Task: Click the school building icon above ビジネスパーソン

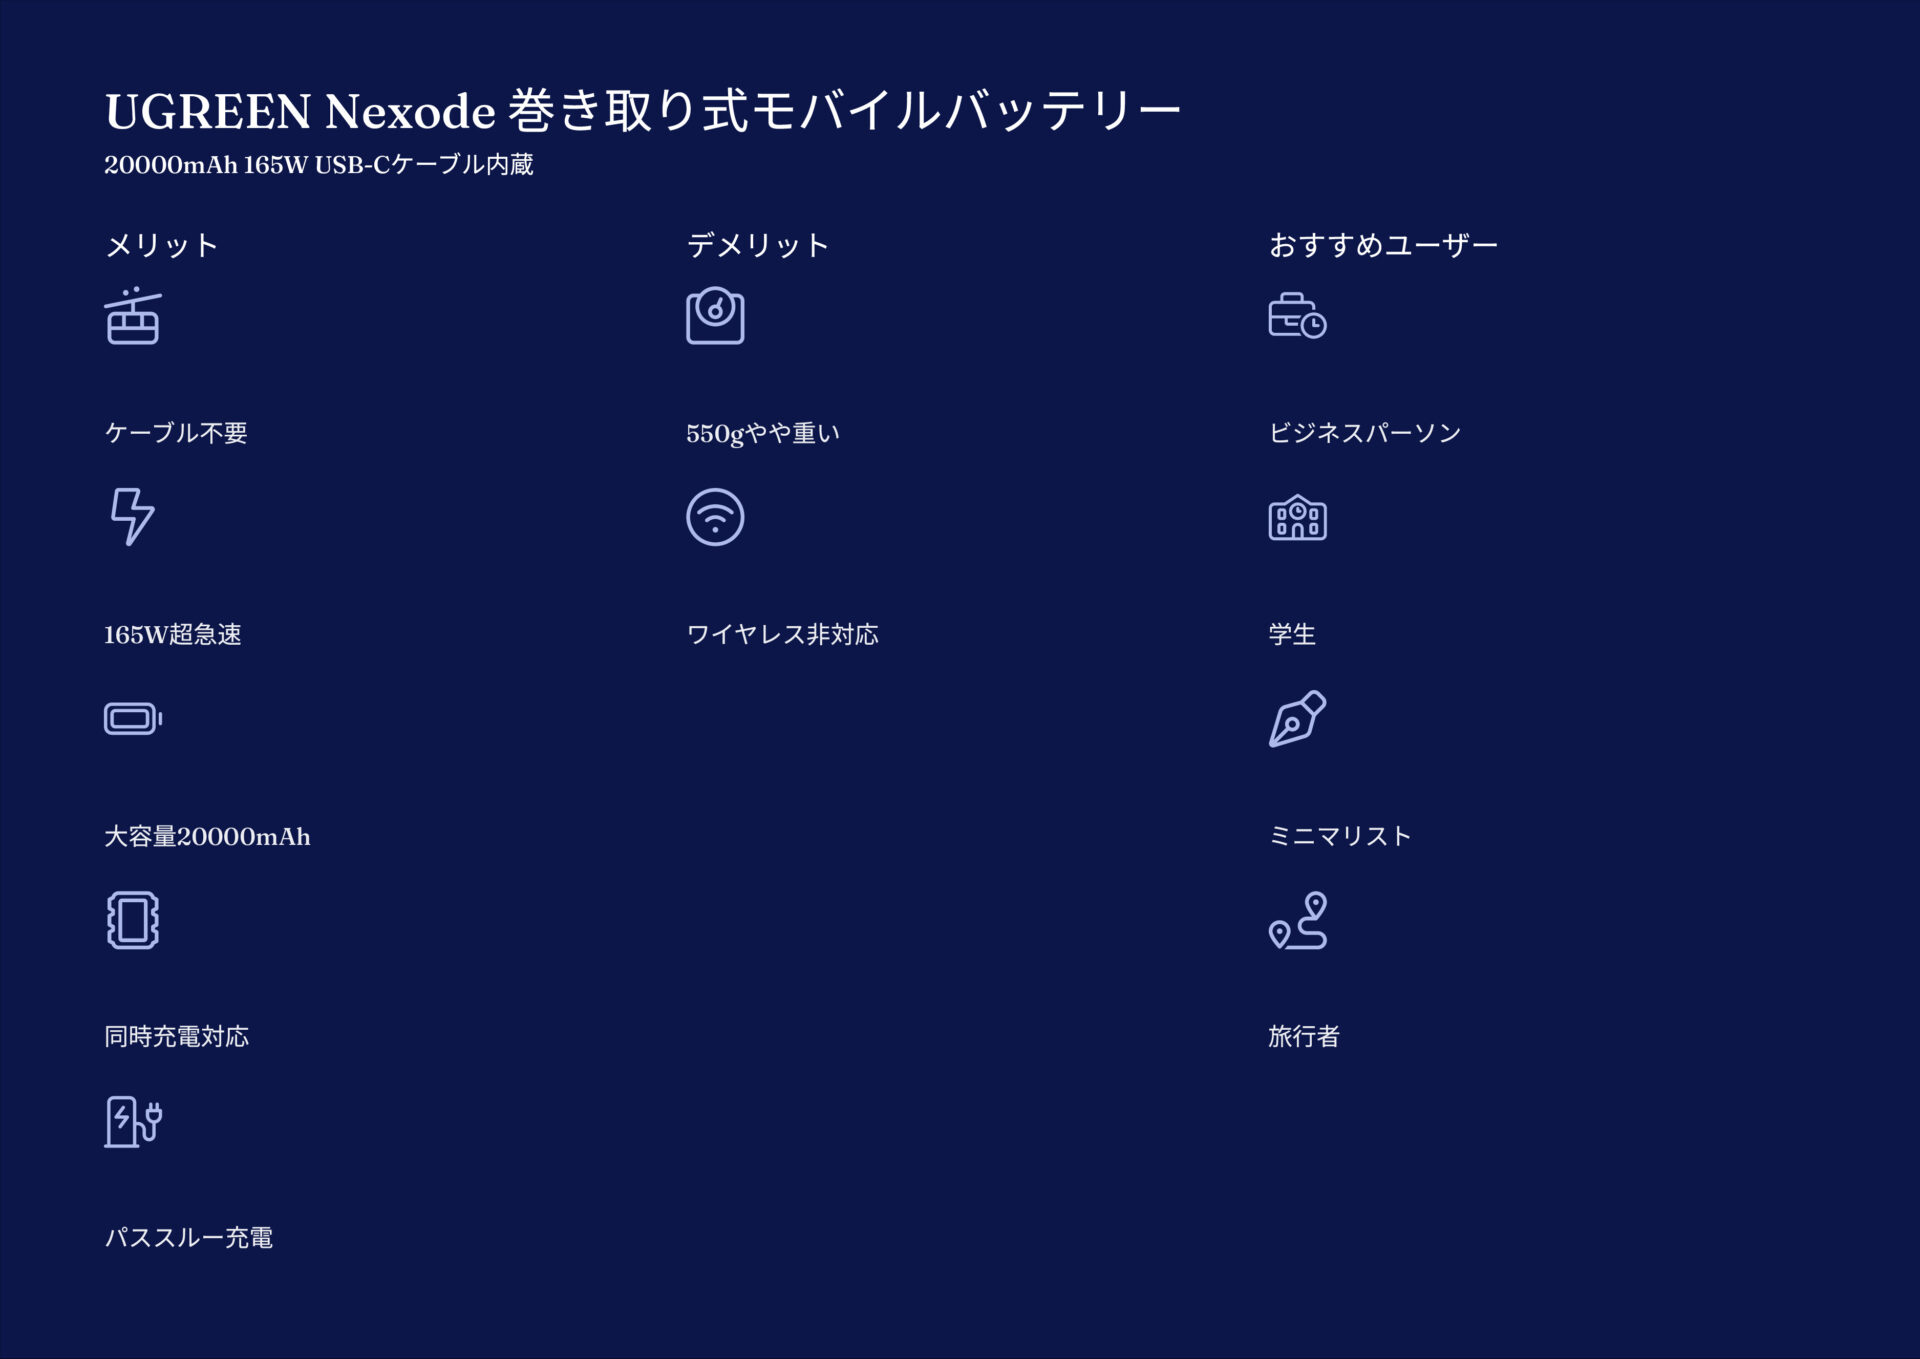Action: point(1298,517)
